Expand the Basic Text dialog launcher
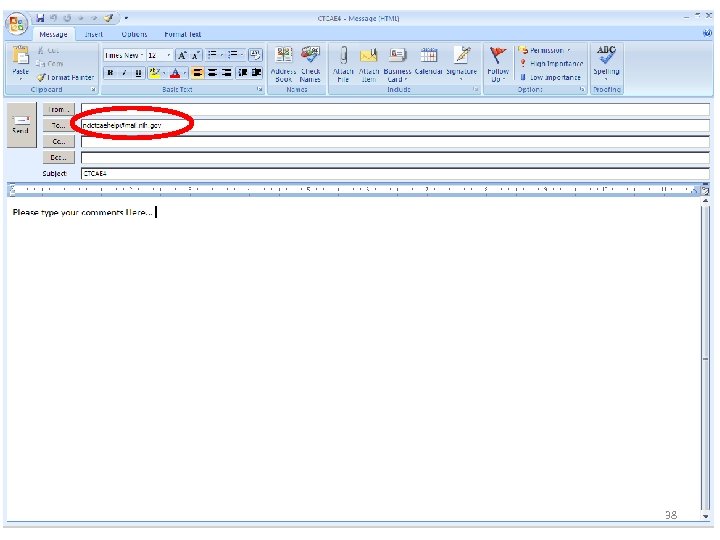Viewport: 720px width, 540px height. click(x=260, y=90)
